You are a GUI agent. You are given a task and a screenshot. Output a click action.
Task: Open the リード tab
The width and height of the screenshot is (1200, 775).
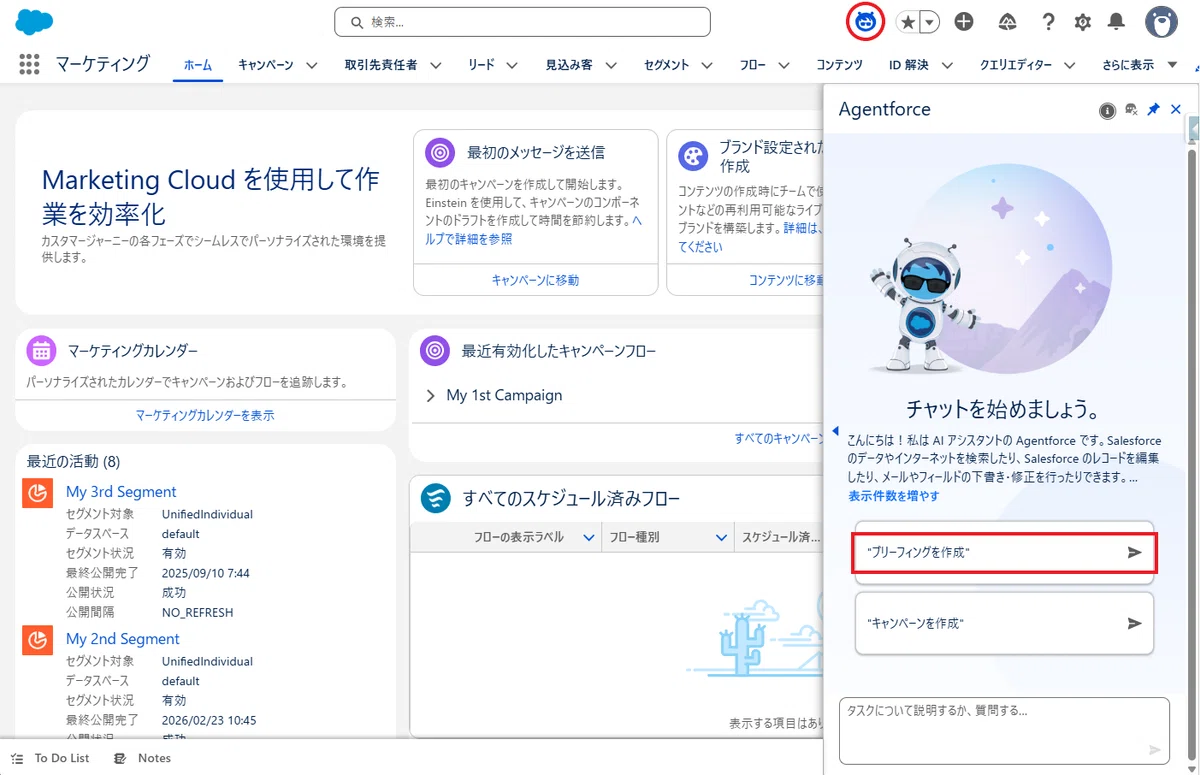click(x=481, y=65)
